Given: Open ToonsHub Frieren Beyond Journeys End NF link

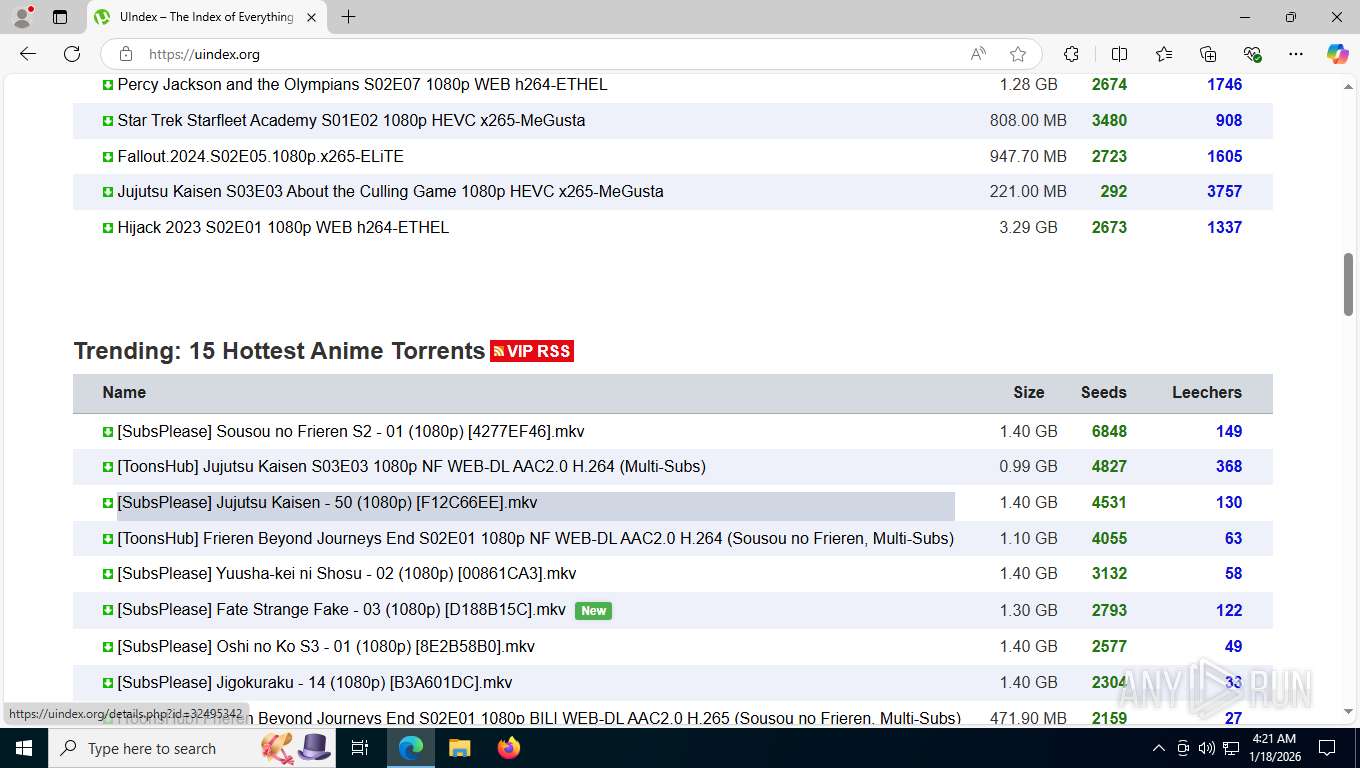Looking at the screenshot, I should (x=535, y=538).
